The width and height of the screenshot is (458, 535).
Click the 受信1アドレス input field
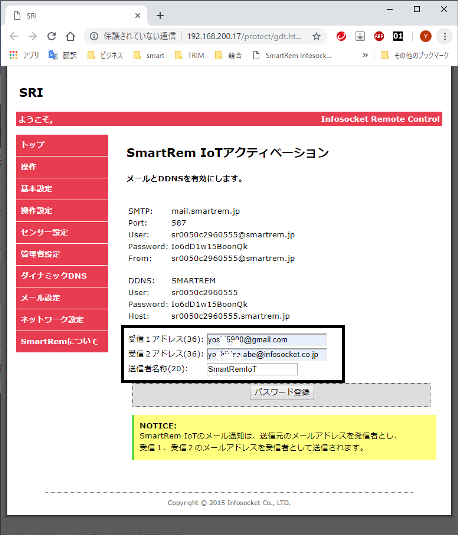pyautogui.click(x=267, y=339)
